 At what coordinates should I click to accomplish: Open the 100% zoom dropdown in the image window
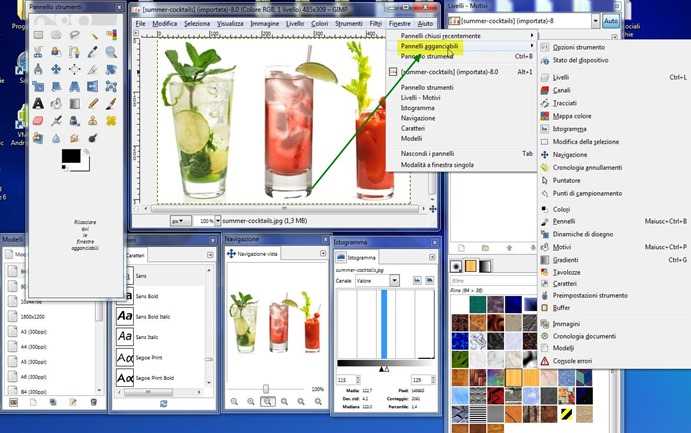click(207, 220)
